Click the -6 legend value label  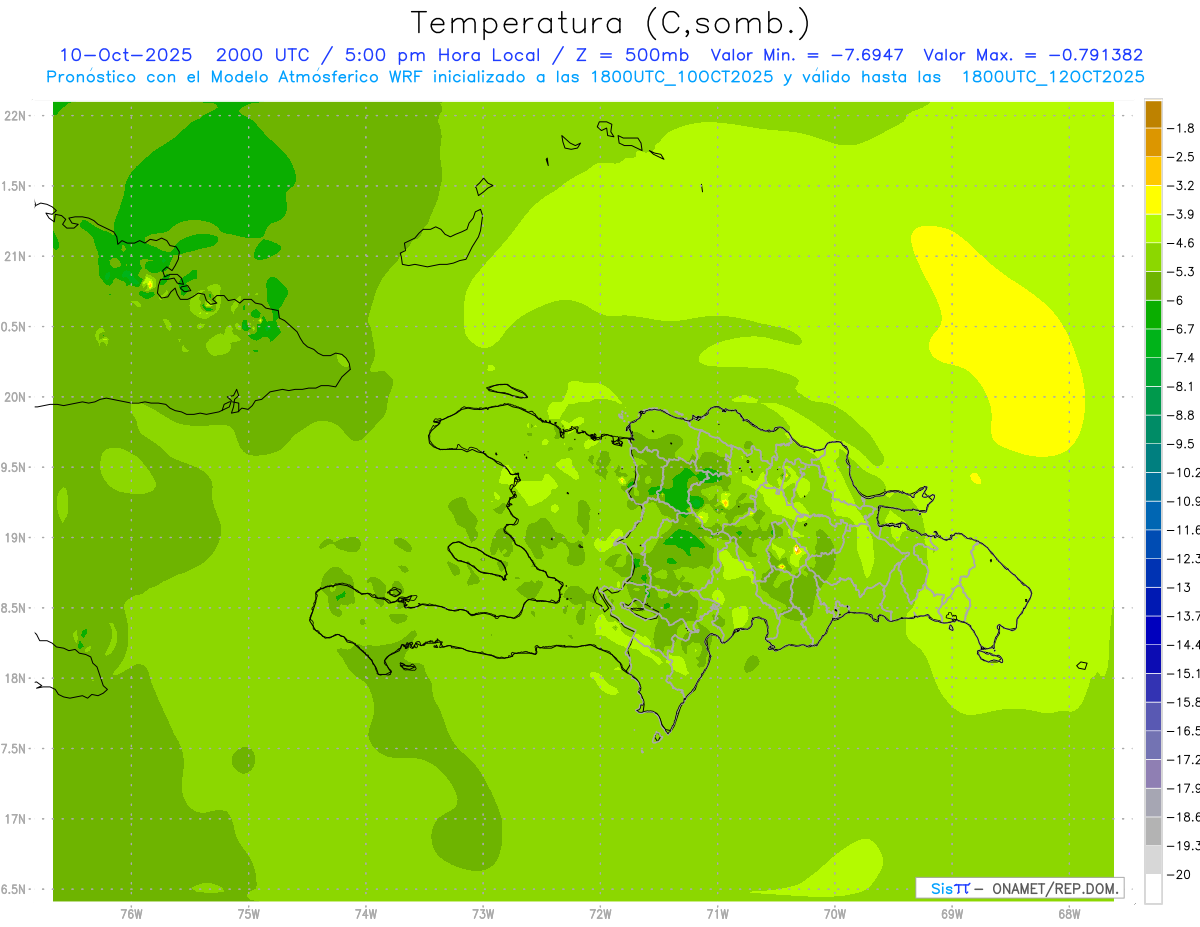[x=1184, y=300]
